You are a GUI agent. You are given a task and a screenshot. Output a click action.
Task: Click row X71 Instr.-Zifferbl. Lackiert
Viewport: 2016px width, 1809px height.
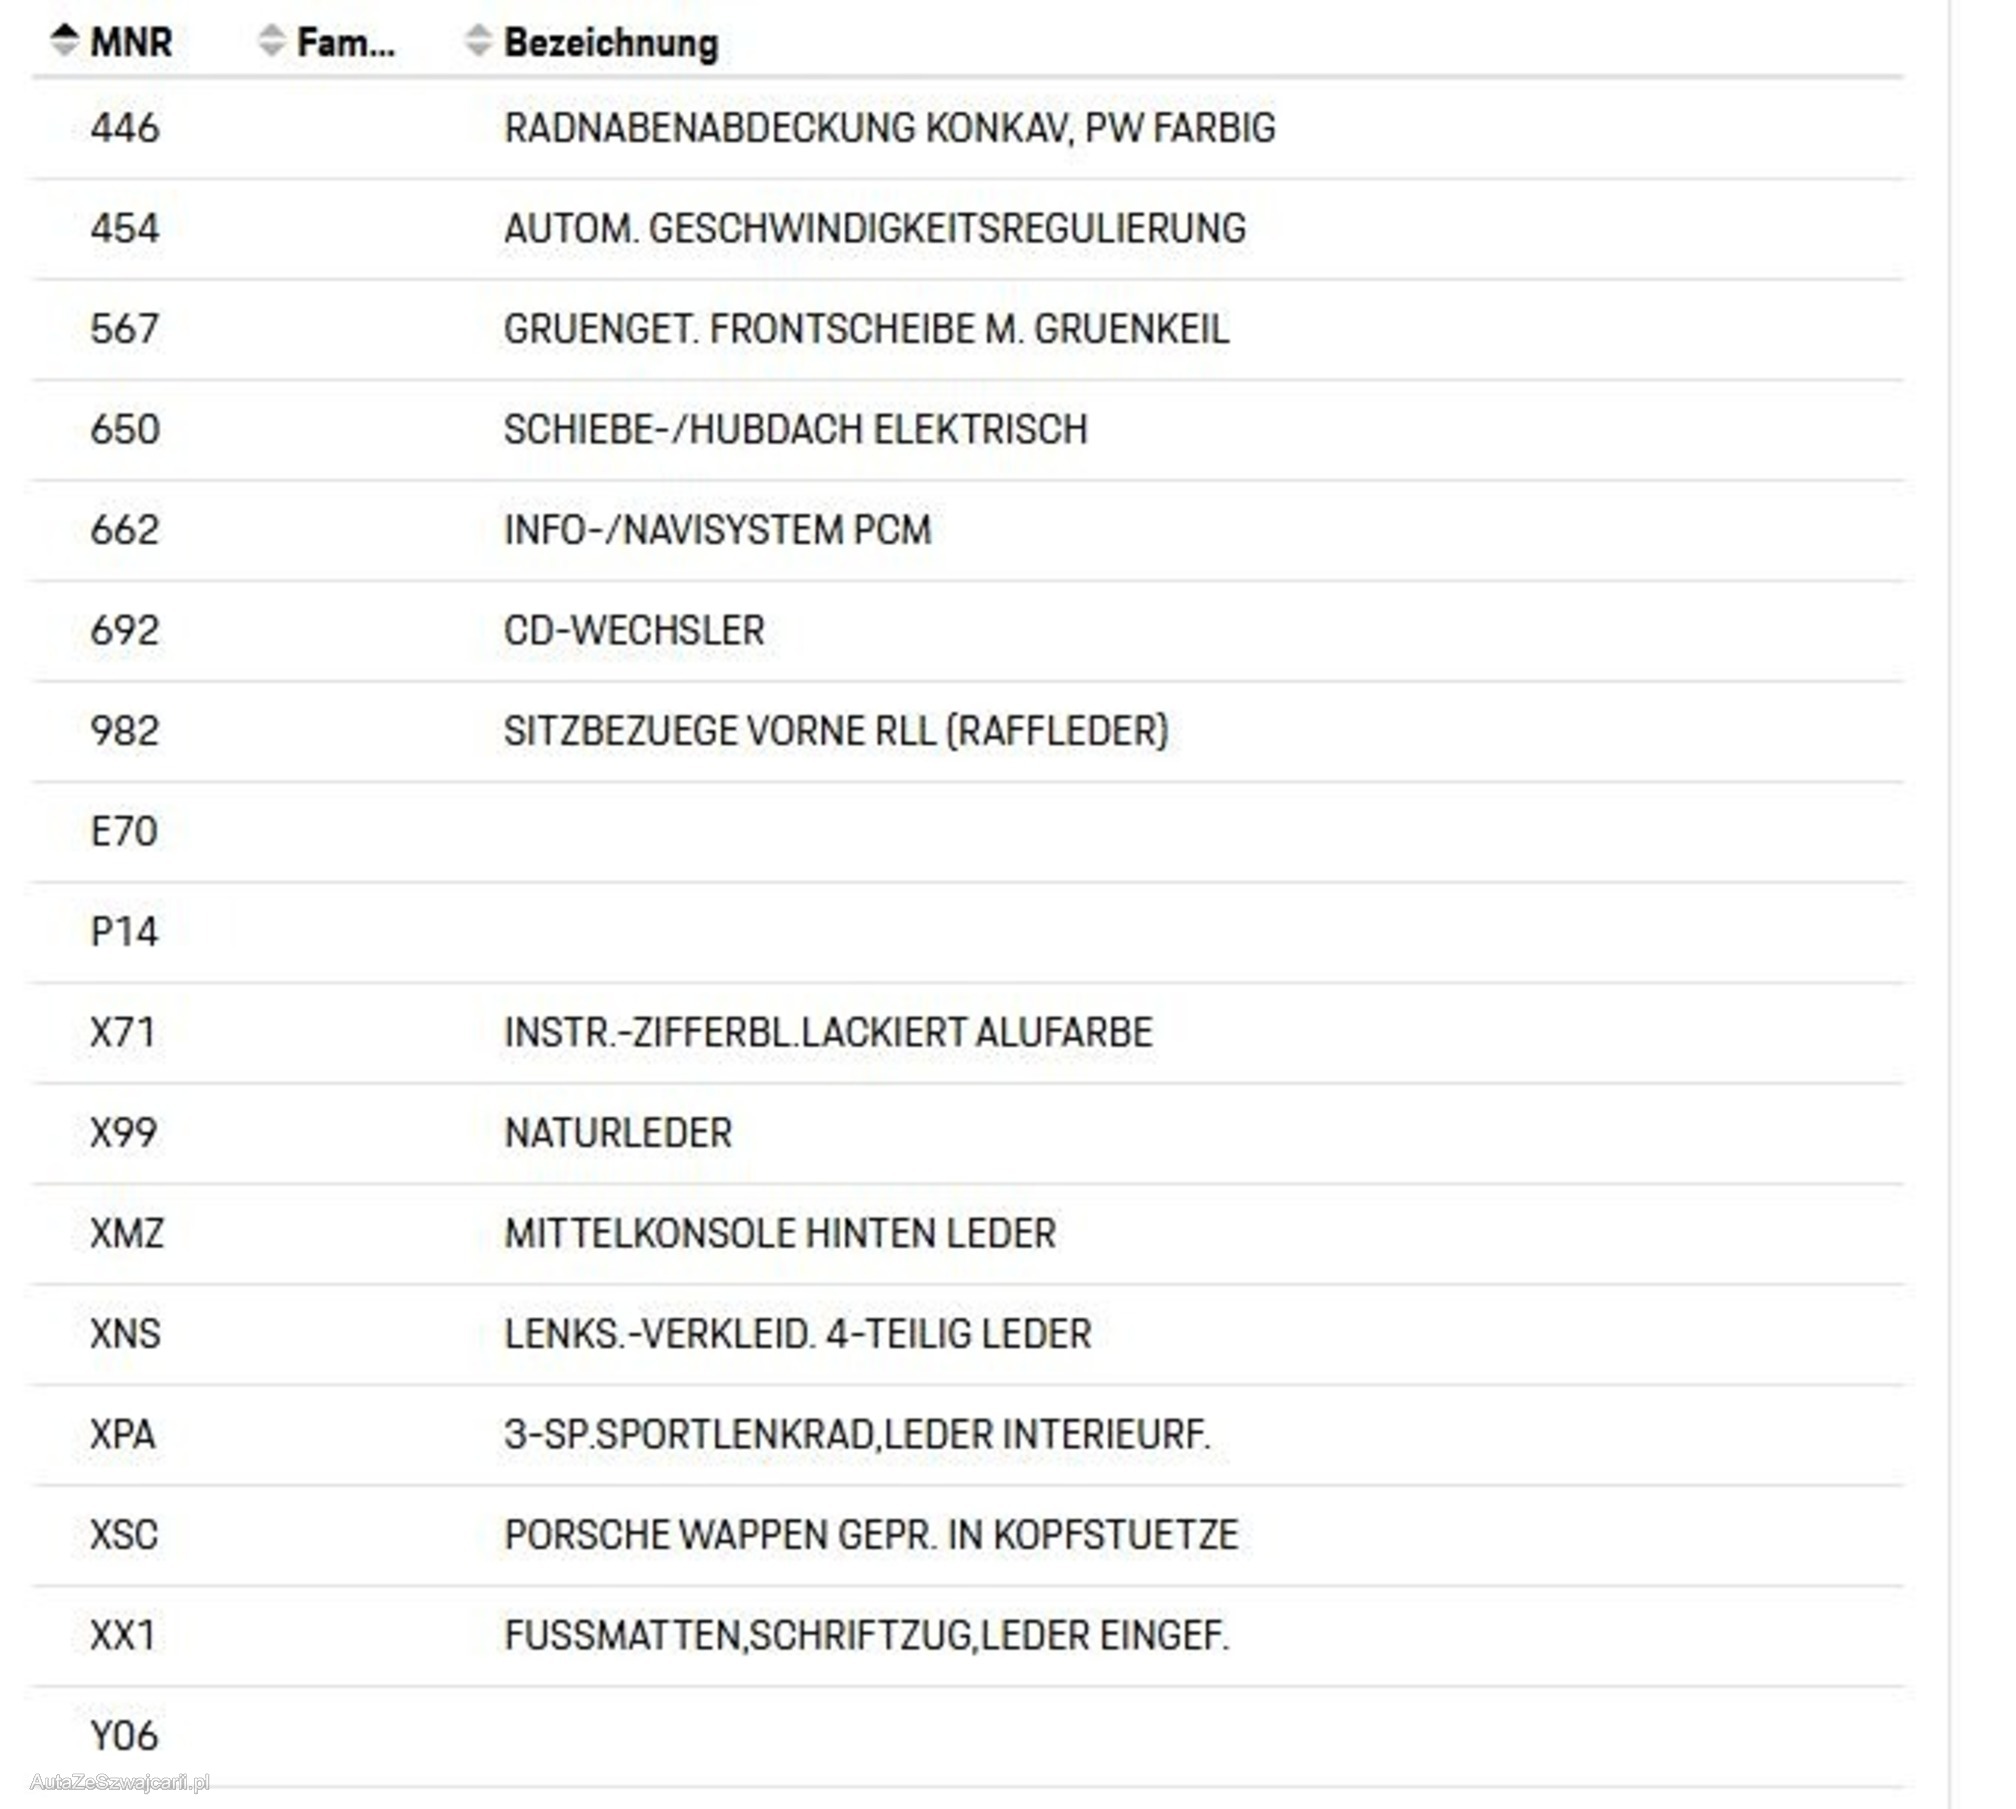click(967, 1033)
